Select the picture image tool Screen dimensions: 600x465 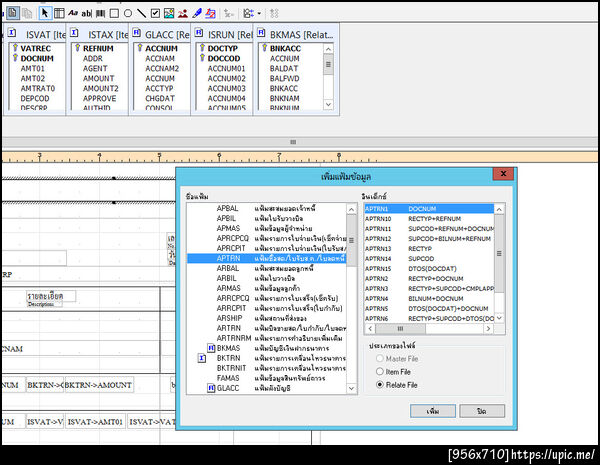click(x=169, y=13)
